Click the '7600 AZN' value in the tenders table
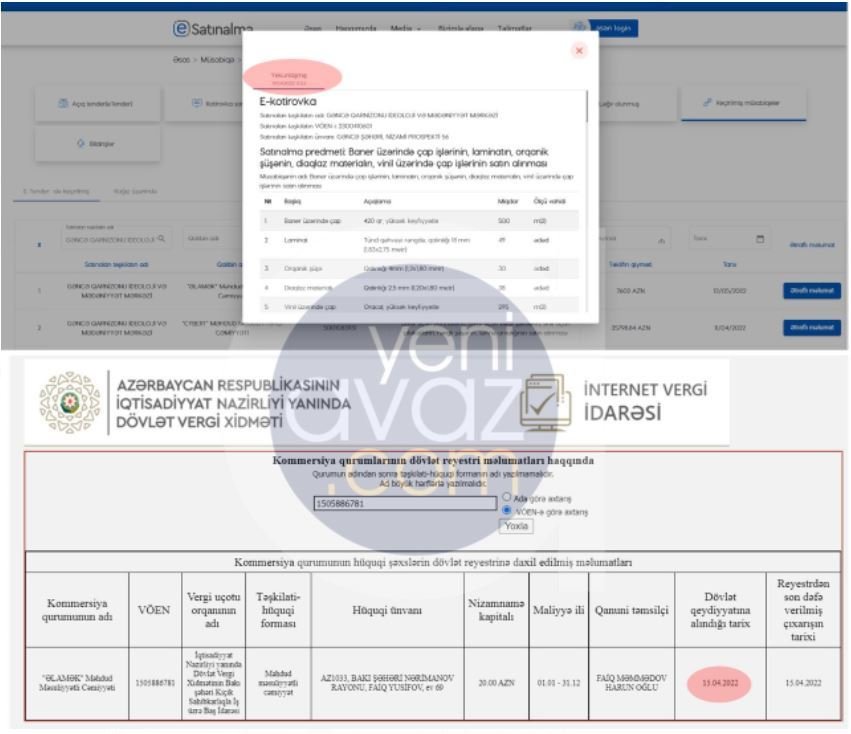This screenshot has height=734, width=851. (x=631, y=291)
